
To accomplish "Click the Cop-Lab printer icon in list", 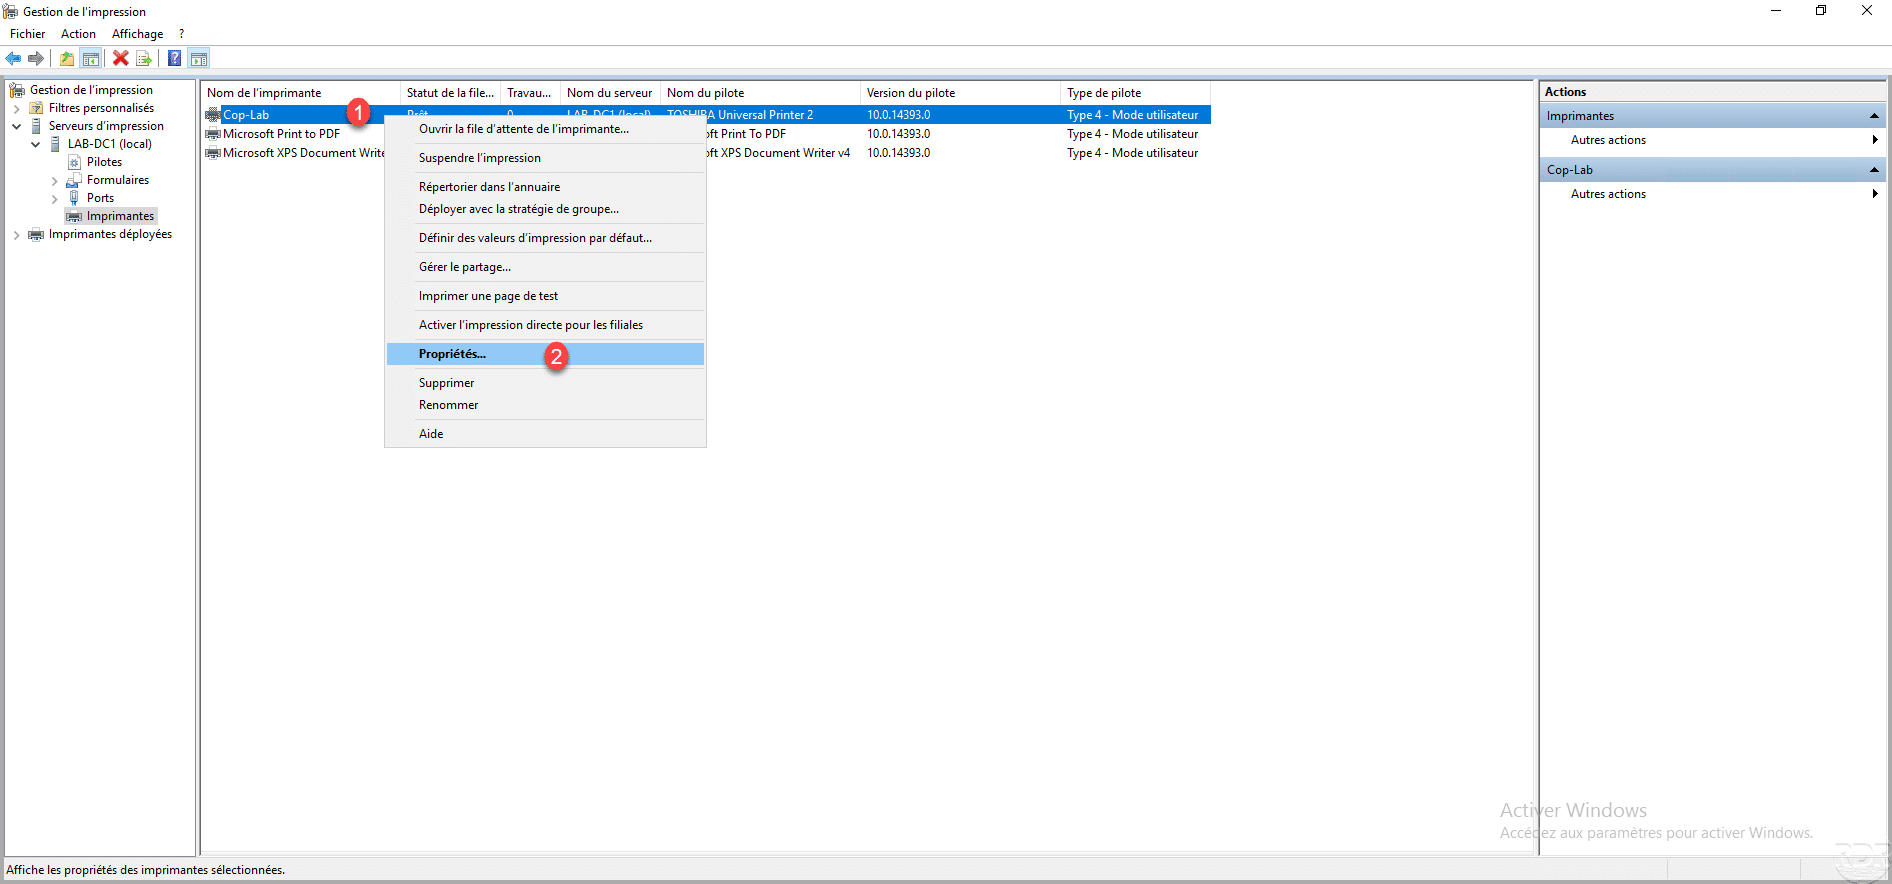I will pos(213,115).
